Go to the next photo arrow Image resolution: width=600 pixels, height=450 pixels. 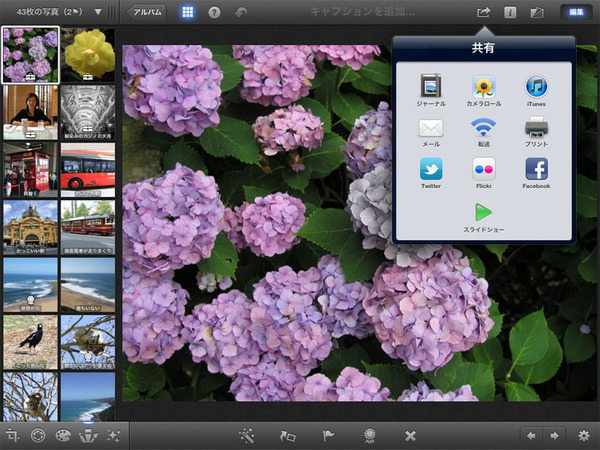coord(554,436)
